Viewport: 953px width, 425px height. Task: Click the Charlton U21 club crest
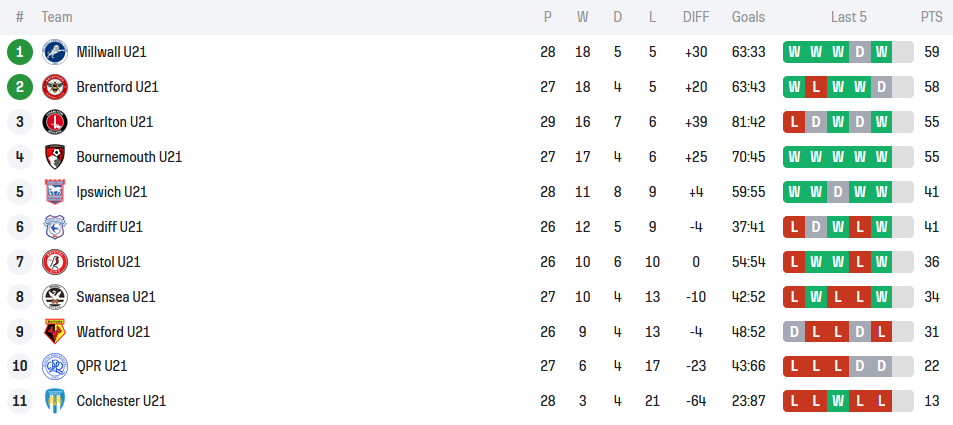tap(54, 122)
